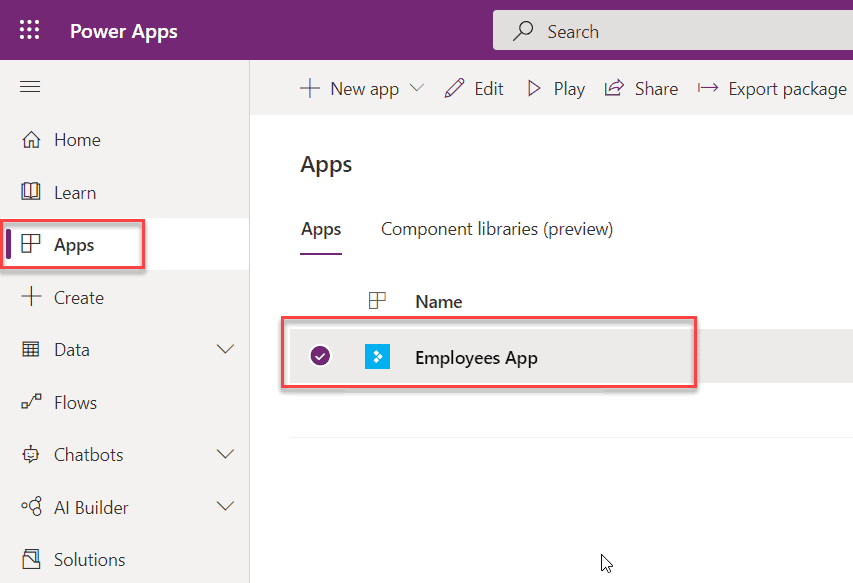Click the Chatbots robot icon

[31, 454]
